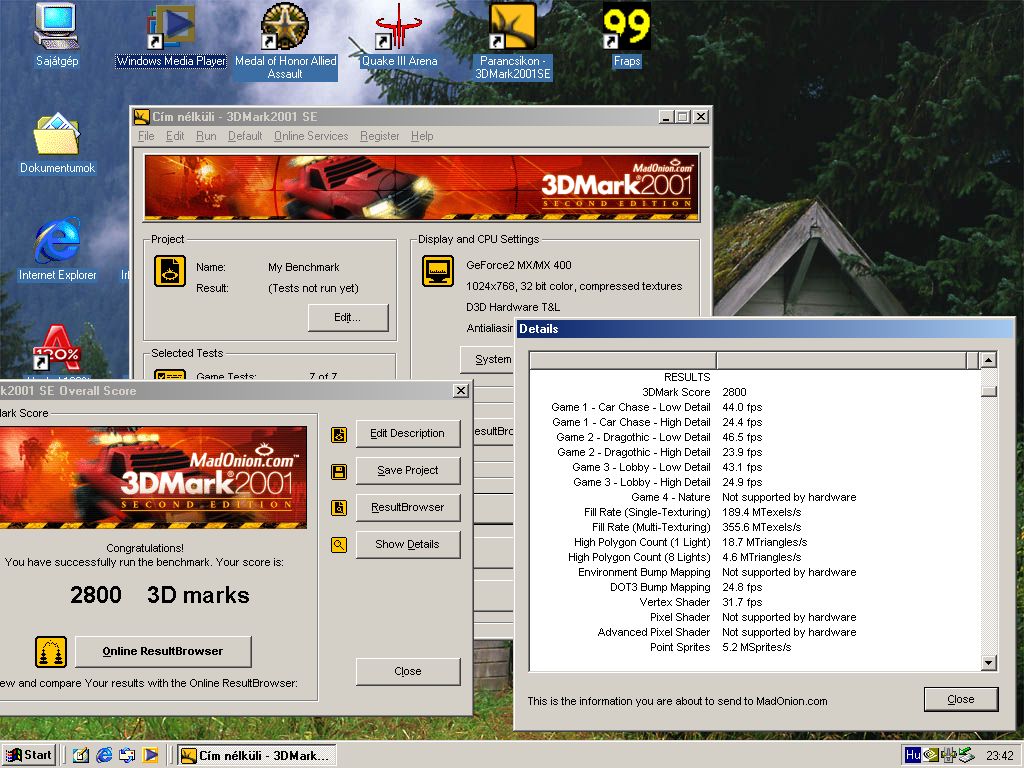Screen dimensions: 1024x768
Task: Close the Overall Score dialog via Close button
Action: click(408, 671)
